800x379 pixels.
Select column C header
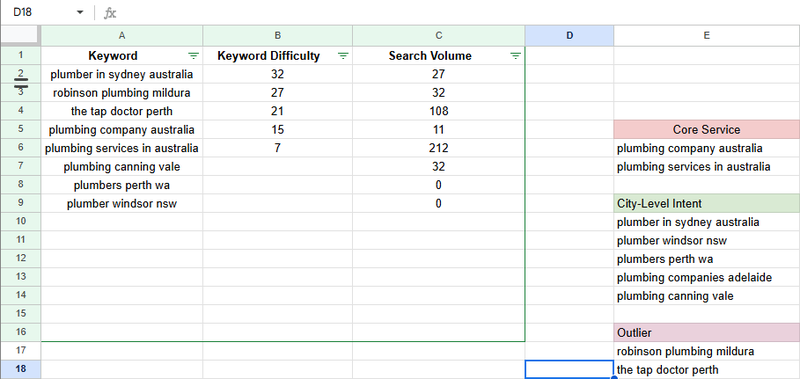pyautogui.click(x=439, y=36)
